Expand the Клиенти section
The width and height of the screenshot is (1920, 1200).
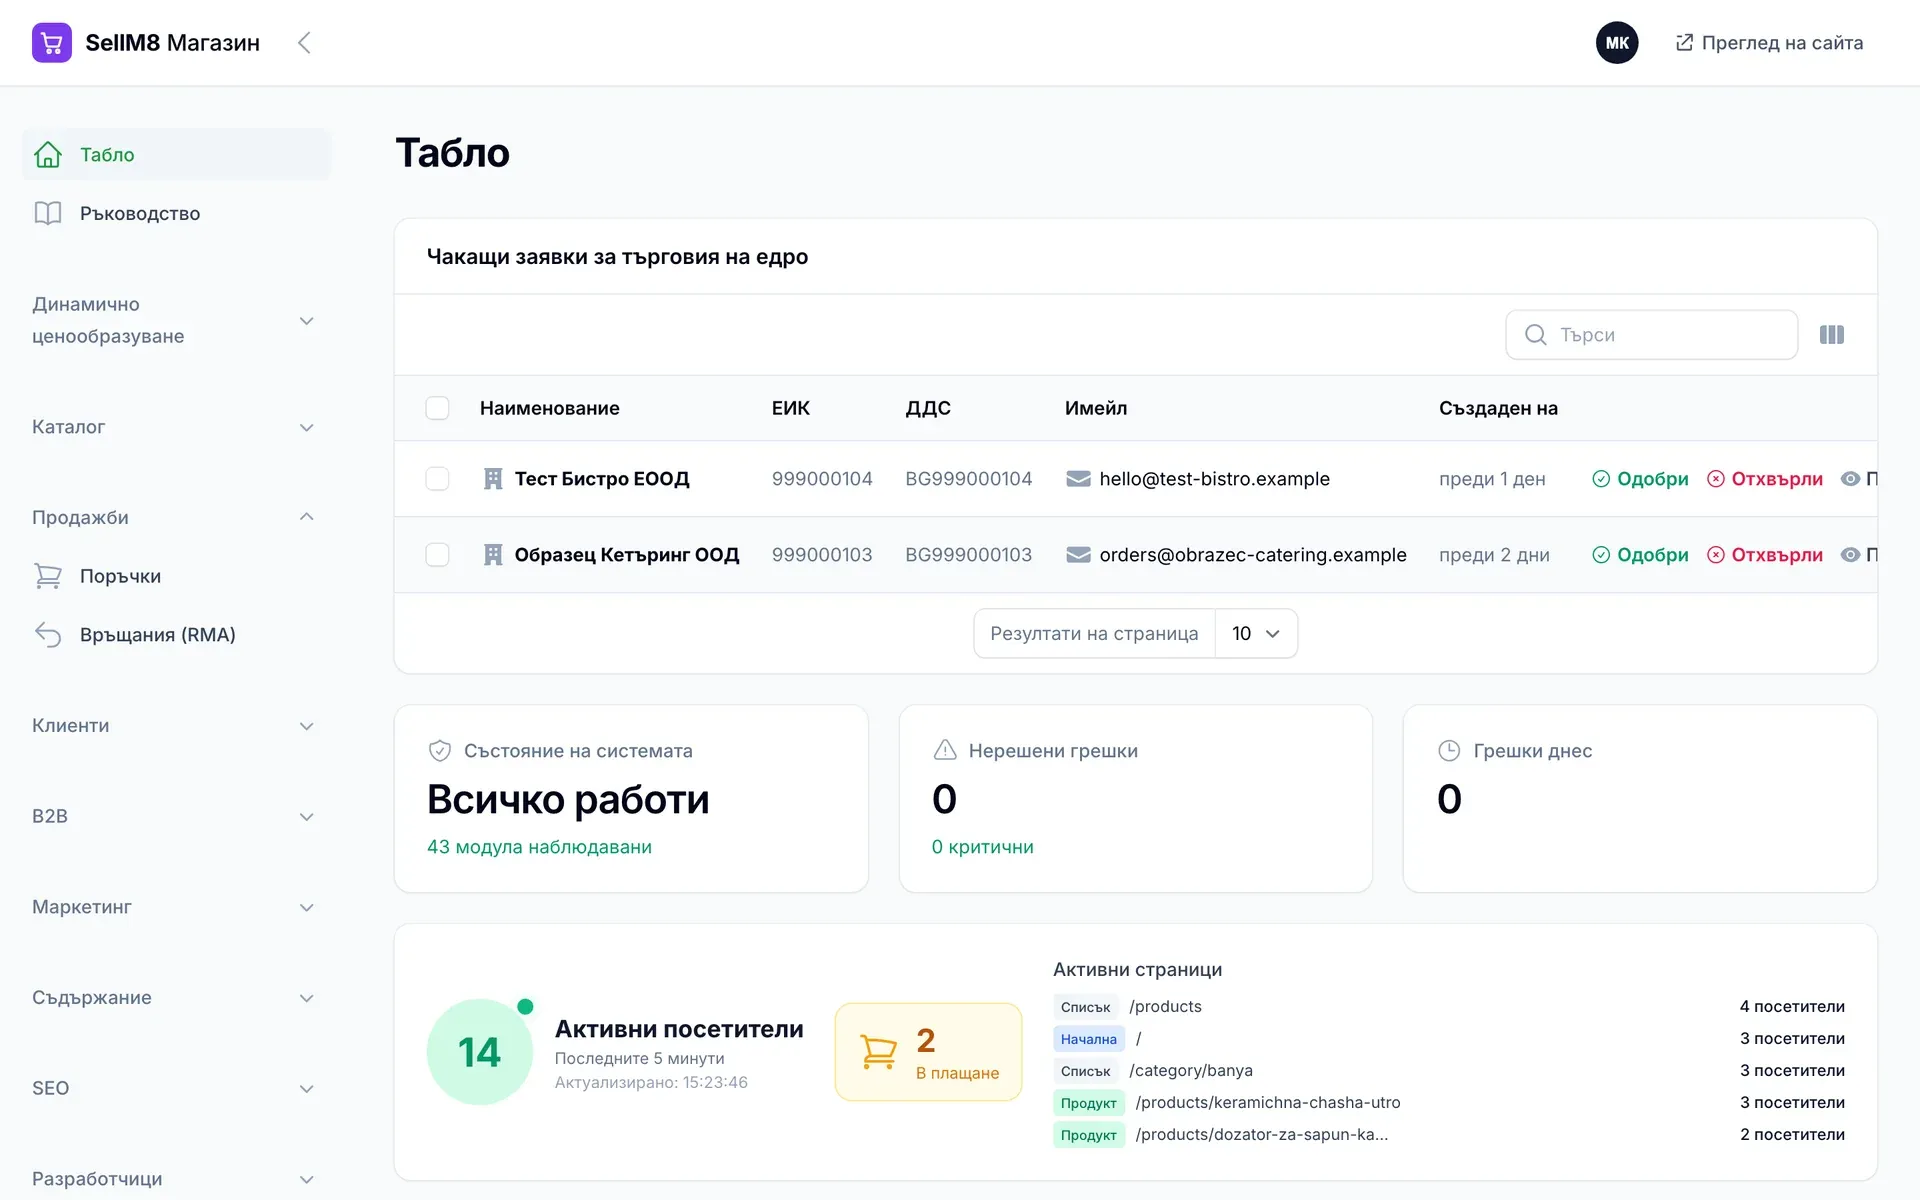[x=175, y=726]
